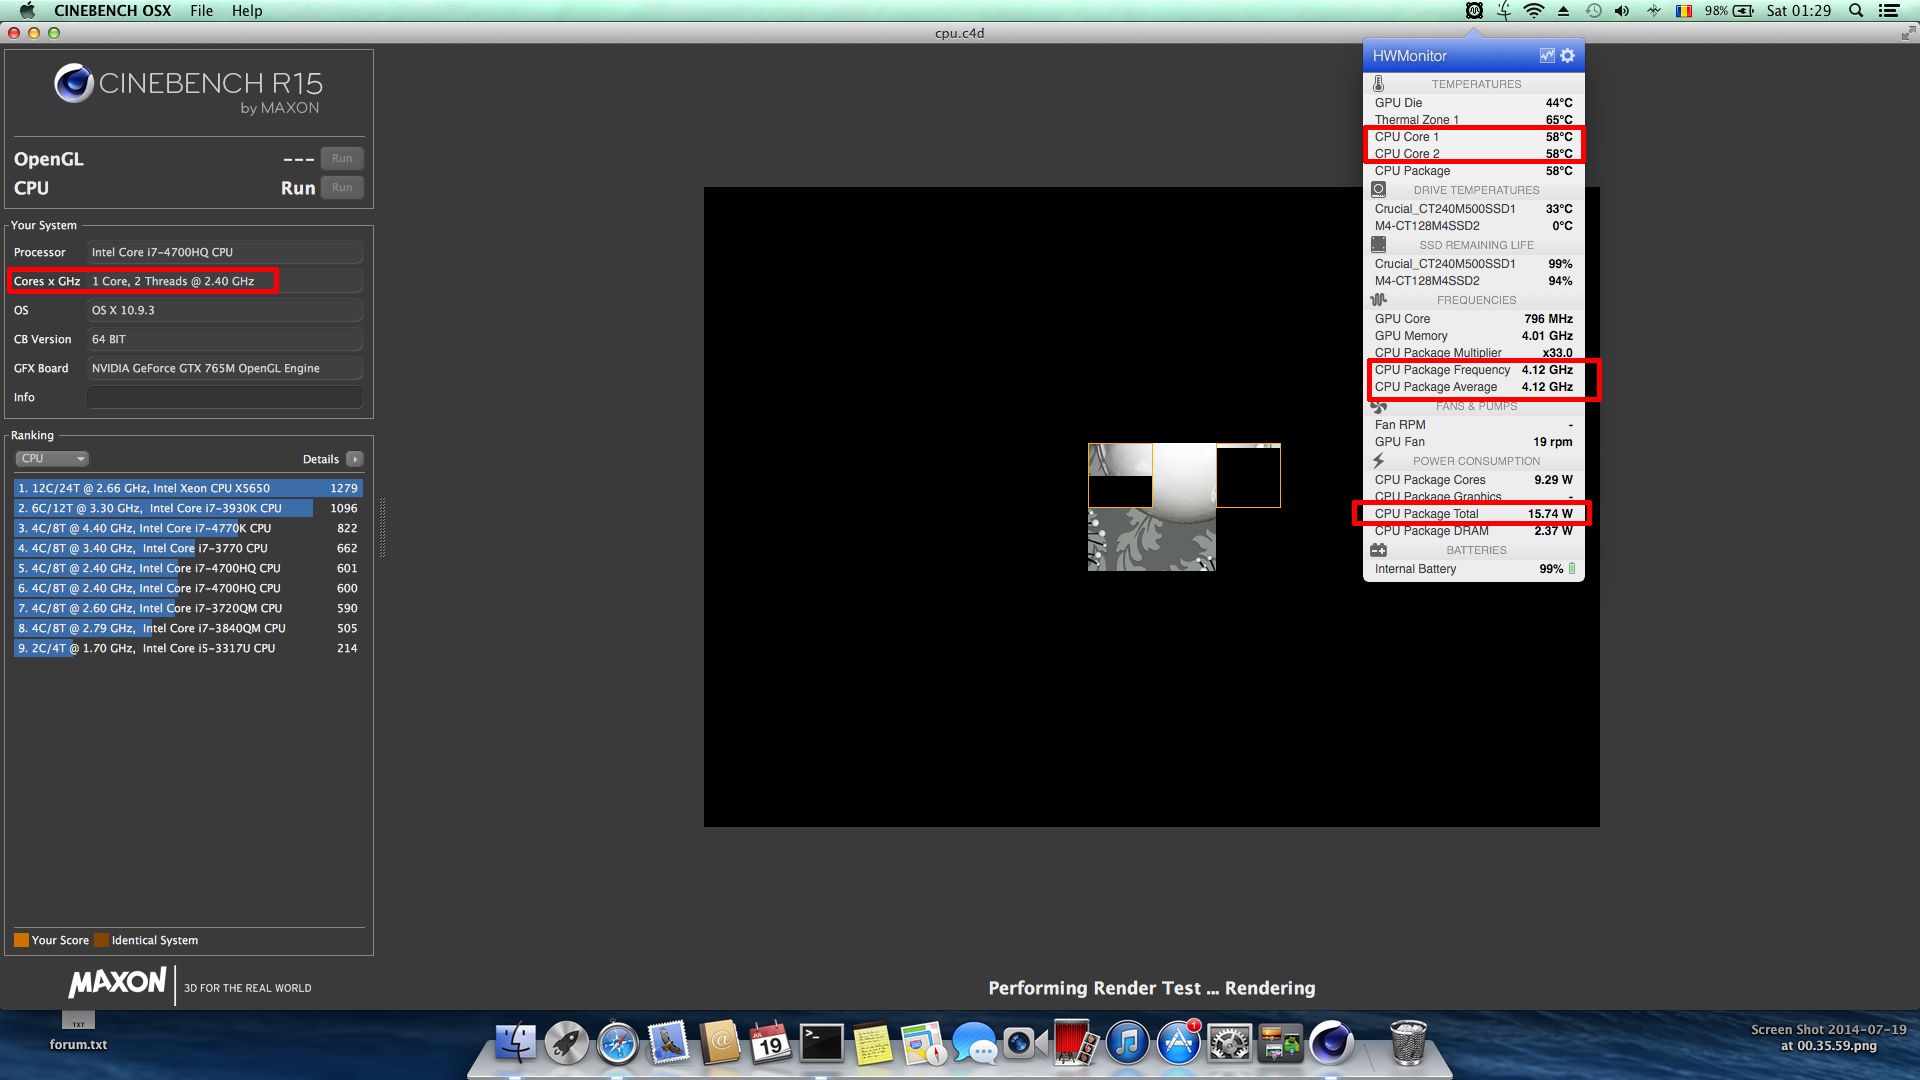
Task: Click the CPU Run button
Action: [342, 188]
